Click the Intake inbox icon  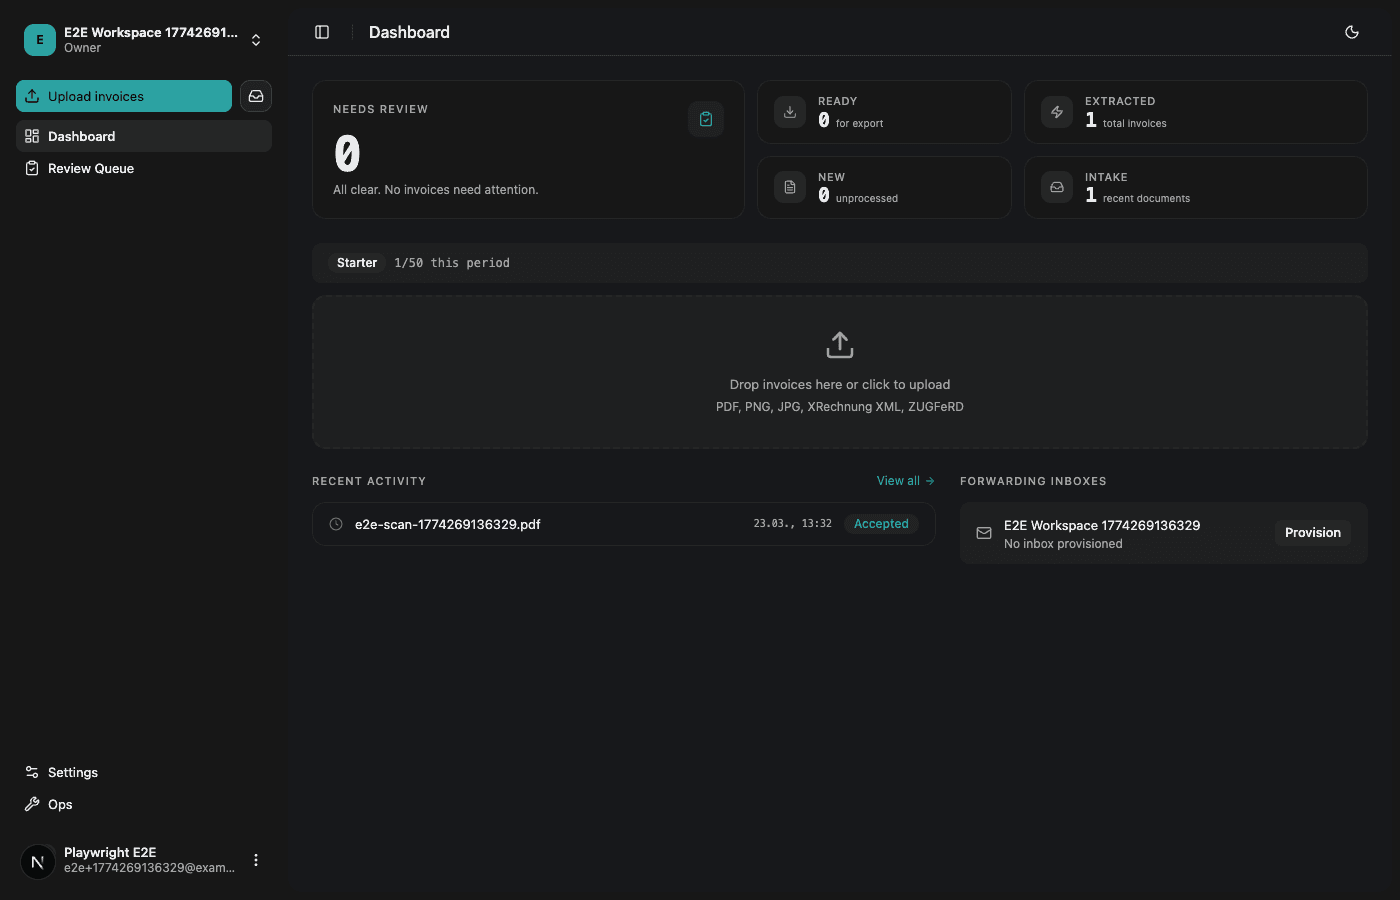[1056, 187]
